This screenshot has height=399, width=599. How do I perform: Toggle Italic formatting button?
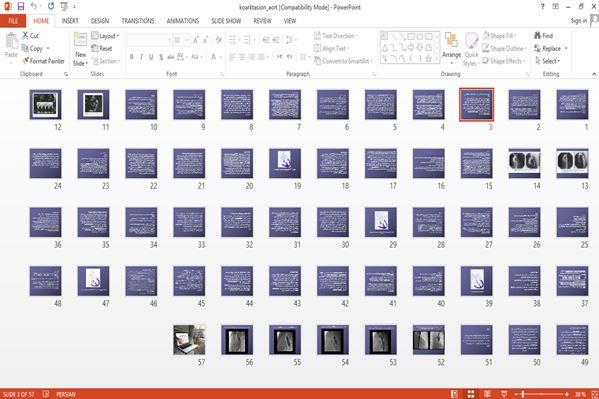coord(141,57)
